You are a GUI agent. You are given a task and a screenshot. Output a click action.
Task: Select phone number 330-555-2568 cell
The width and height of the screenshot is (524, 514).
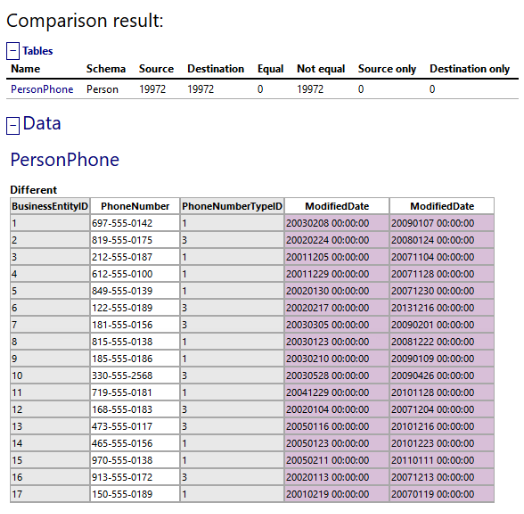click(x=135, y=375)
